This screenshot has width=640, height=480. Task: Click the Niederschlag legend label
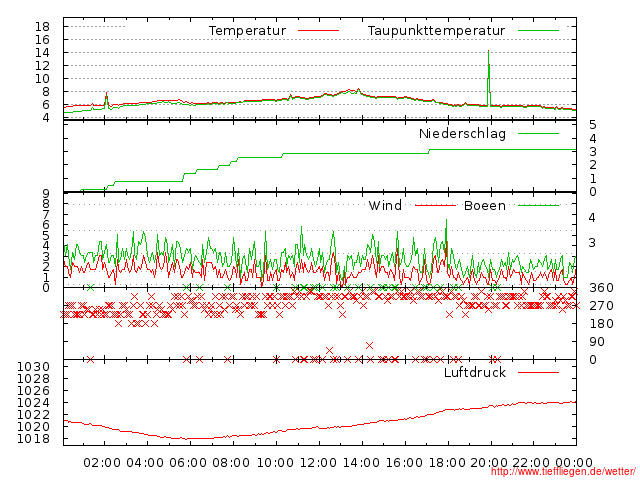click(x=462, y=133)
